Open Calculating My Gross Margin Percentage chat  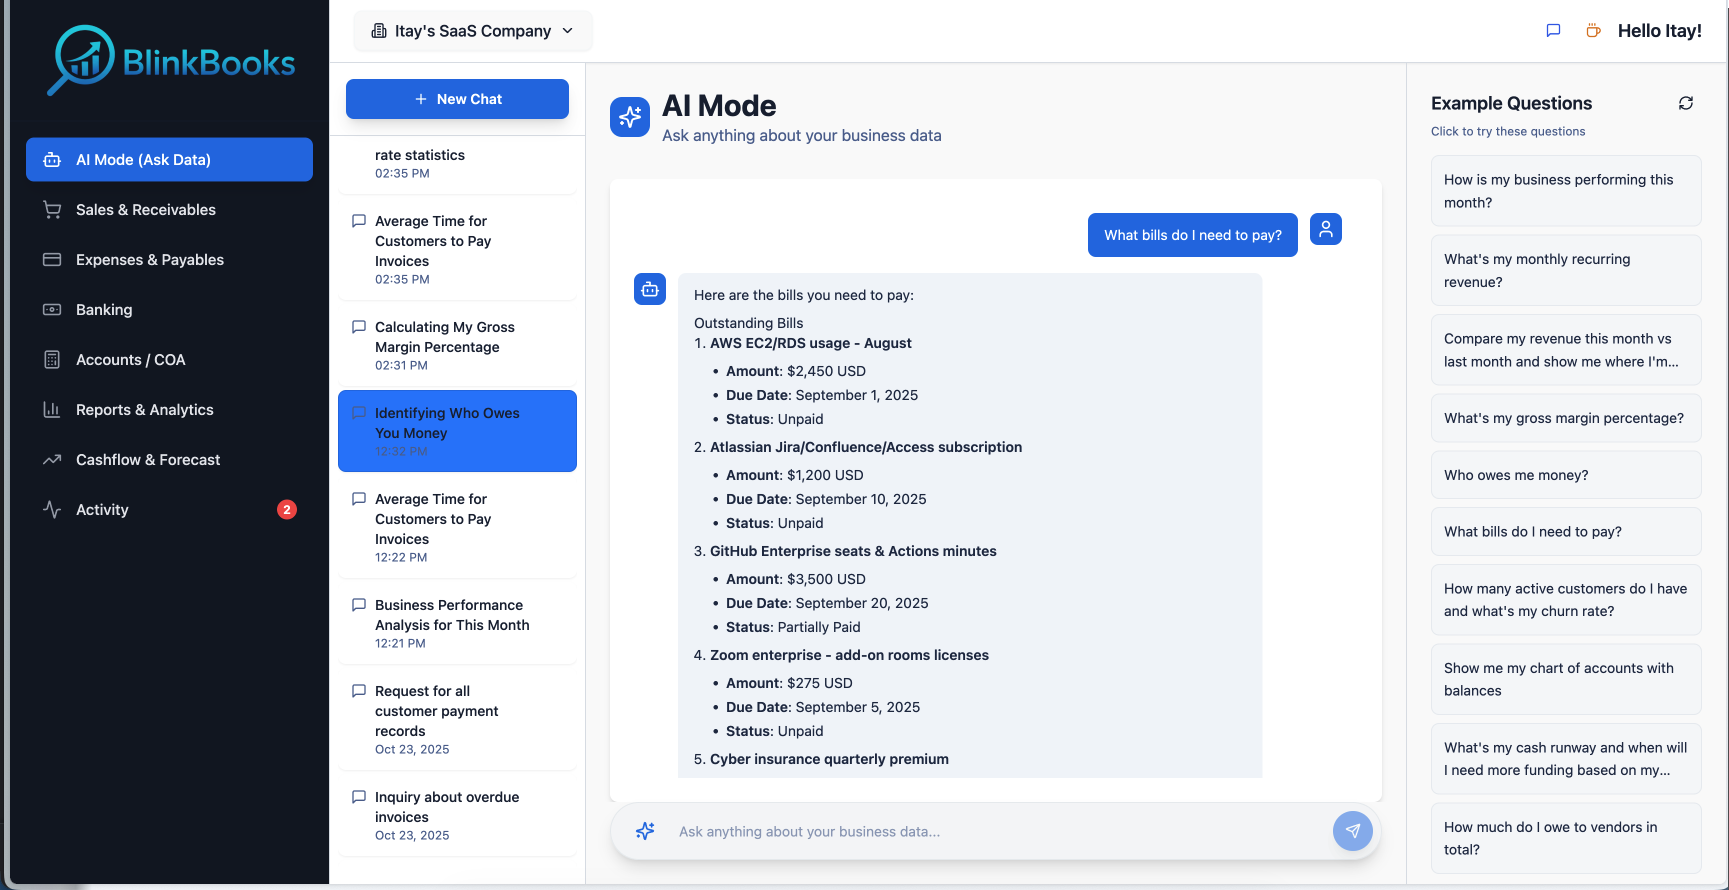point(457,345)
